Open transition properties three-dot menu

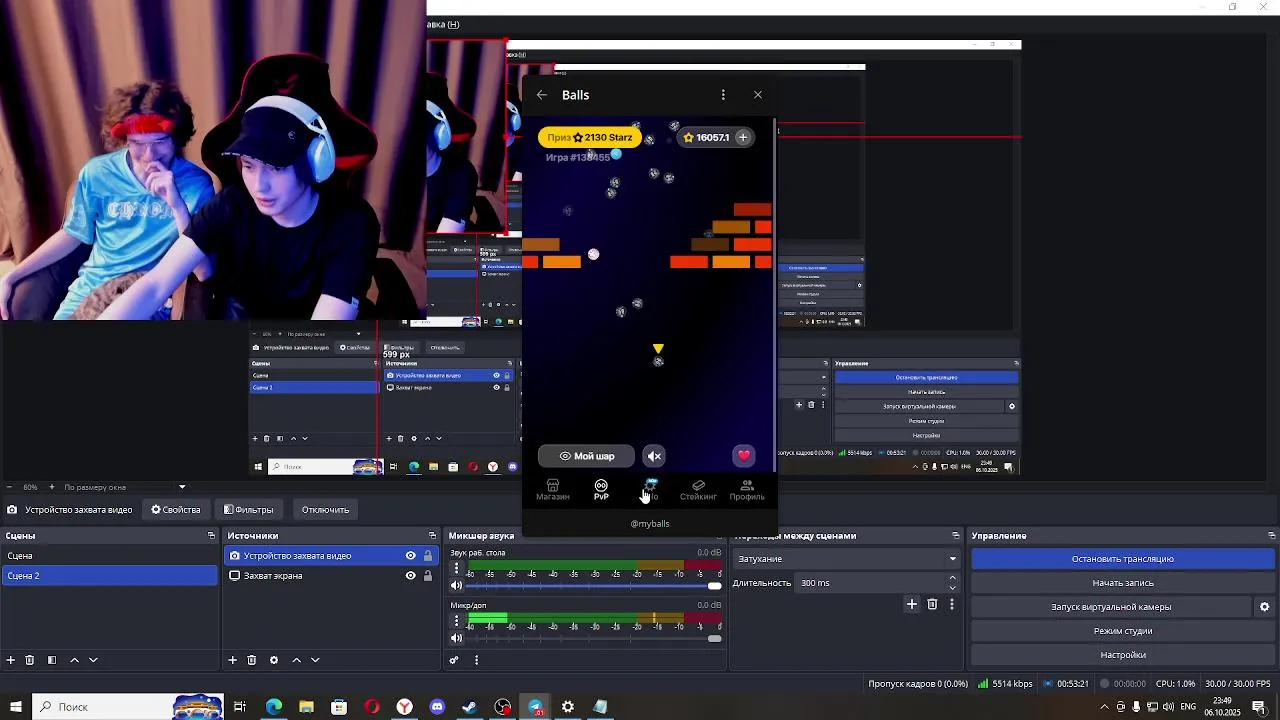[x=952, y=604]
